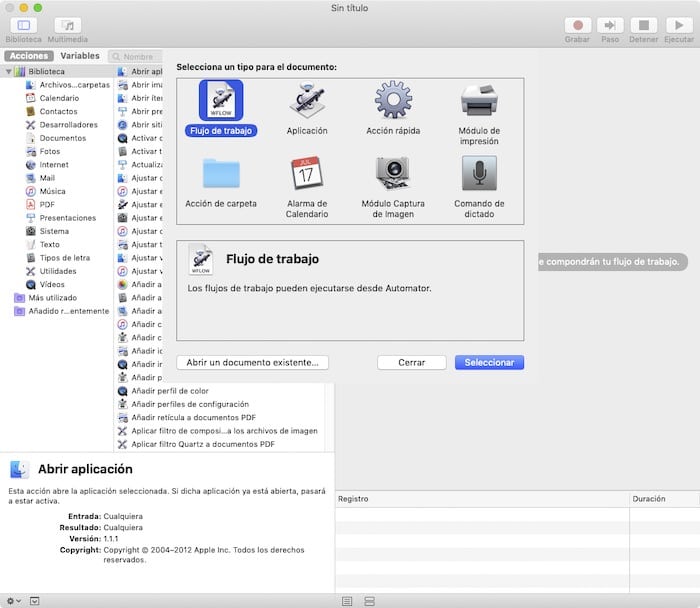Click the Grabar record button in toolbar
This screenshot has width=700, height=608.
[577, 25]
